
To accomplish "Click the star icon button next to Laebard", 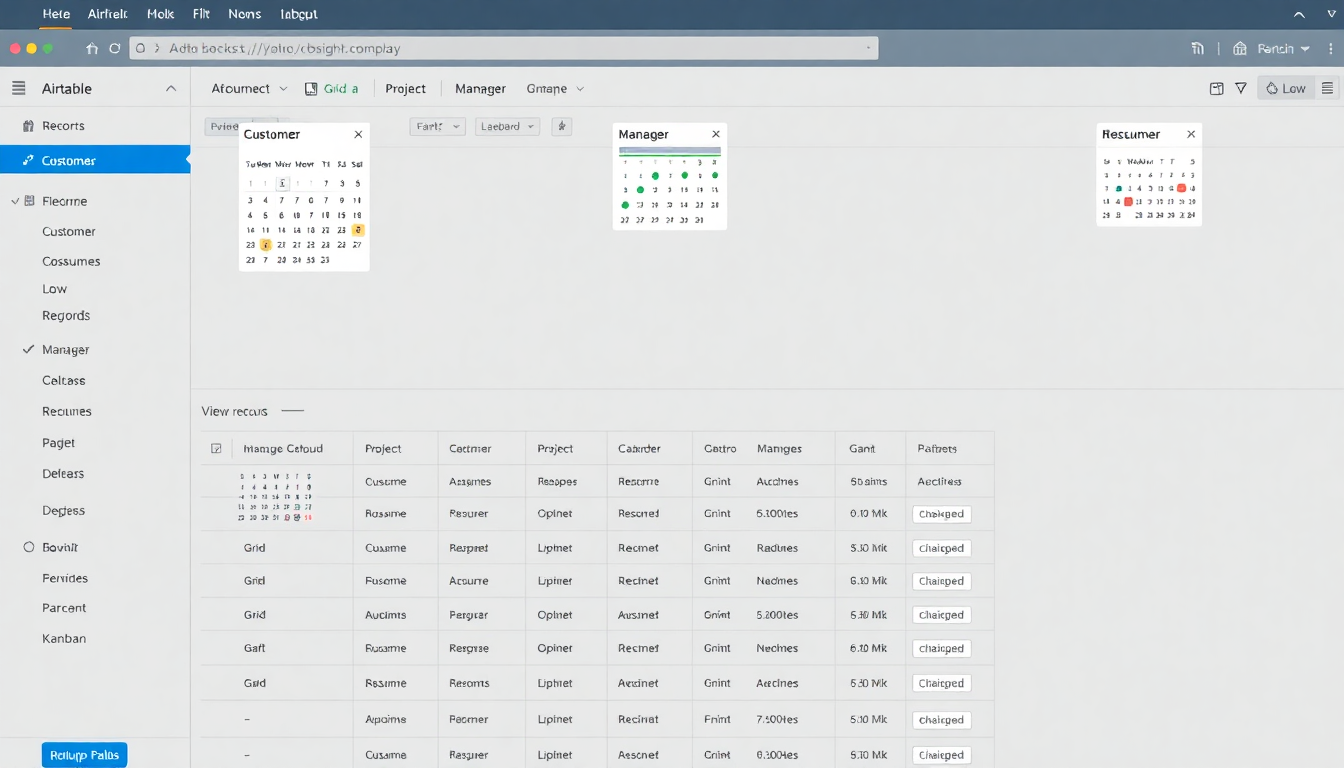I will click(562, 126).
